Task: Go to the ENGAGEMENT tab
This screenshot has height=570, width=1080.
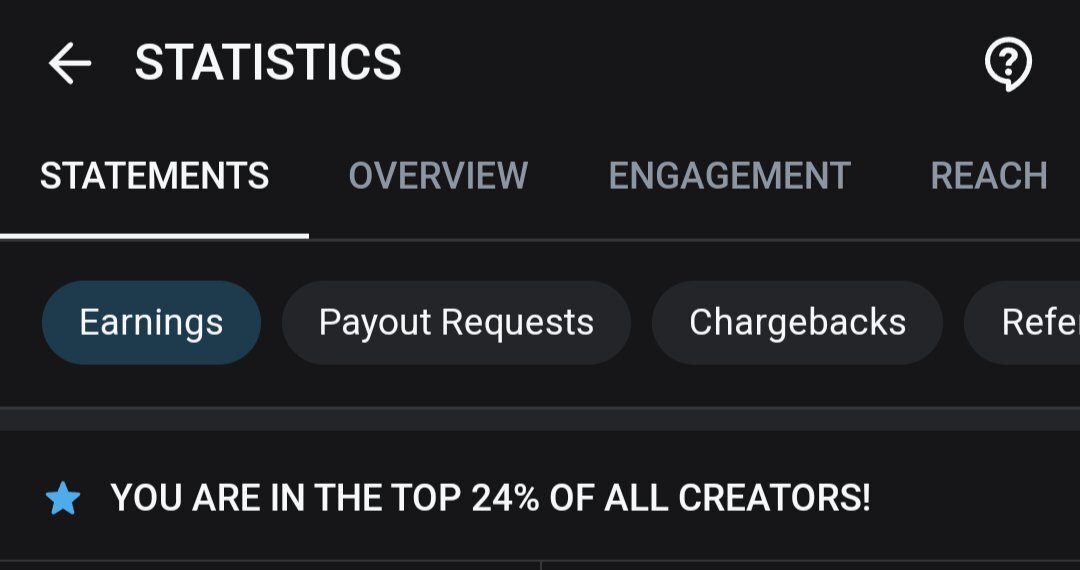Action: [729, 177]
